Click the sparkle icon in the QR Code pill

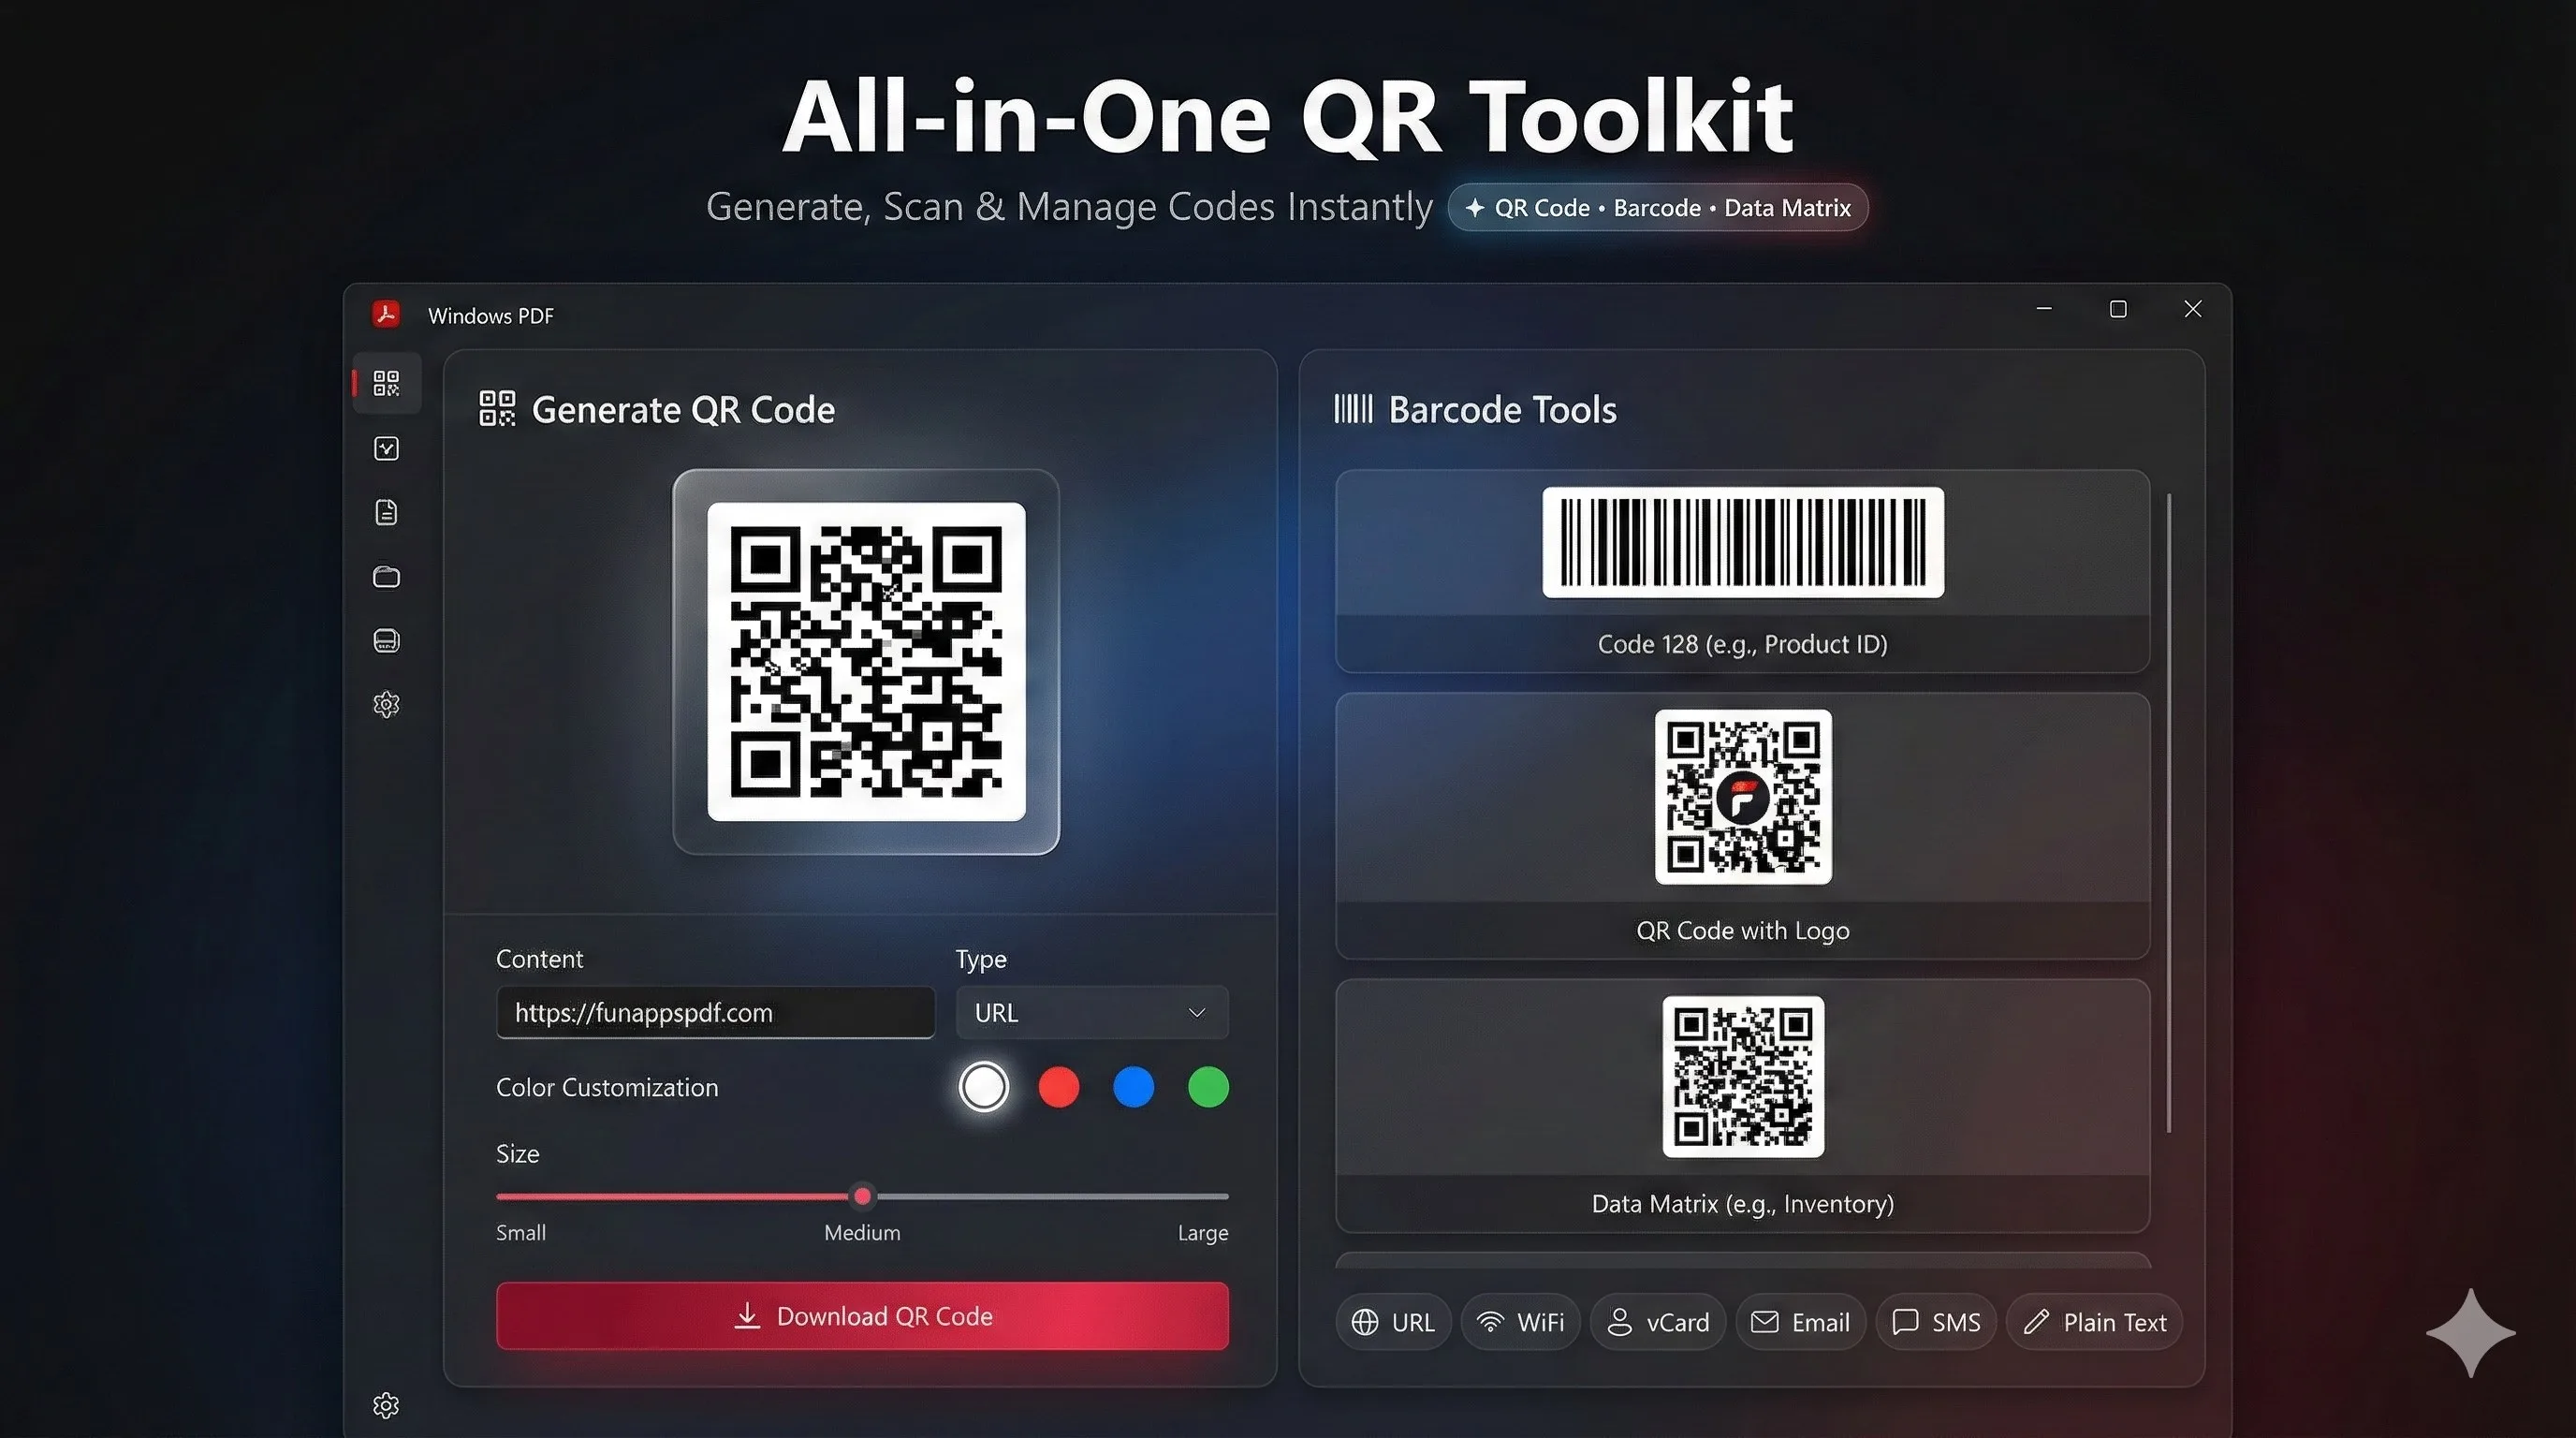(1474, 208)
